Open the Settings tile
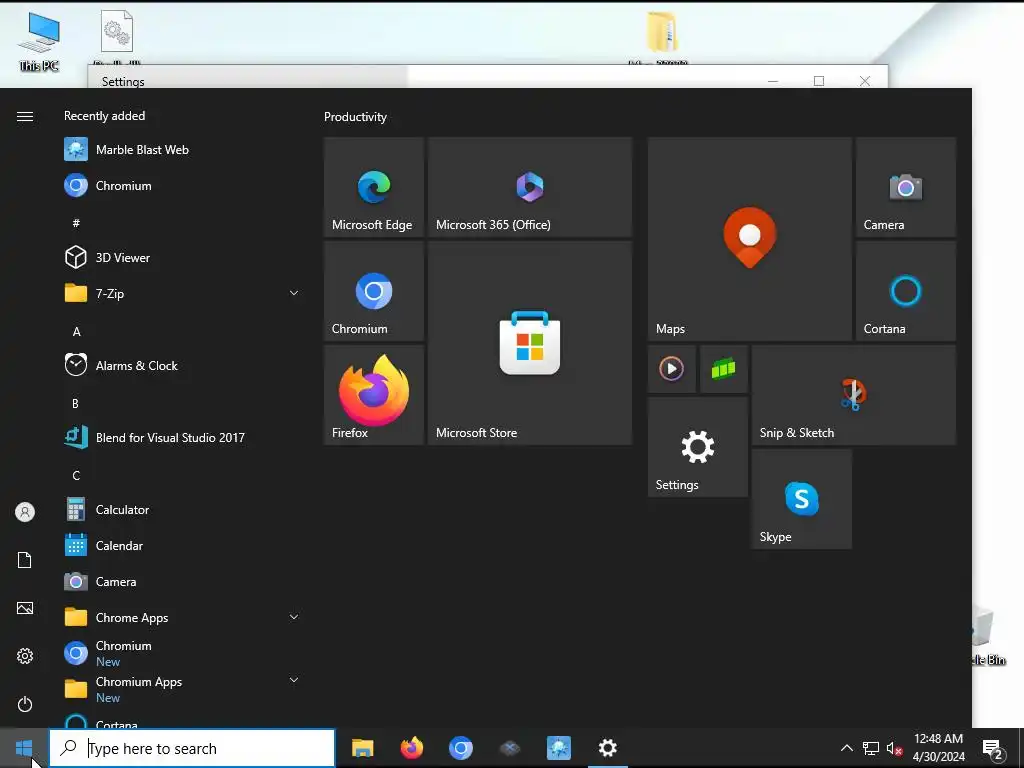This screenshot has width=1024, height=768. pos(697,447)
